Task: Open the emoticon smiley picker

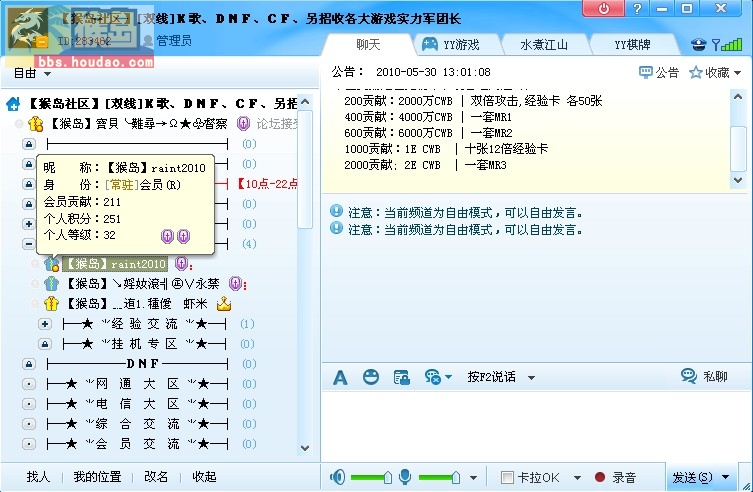Action: (x=370, y=377)
